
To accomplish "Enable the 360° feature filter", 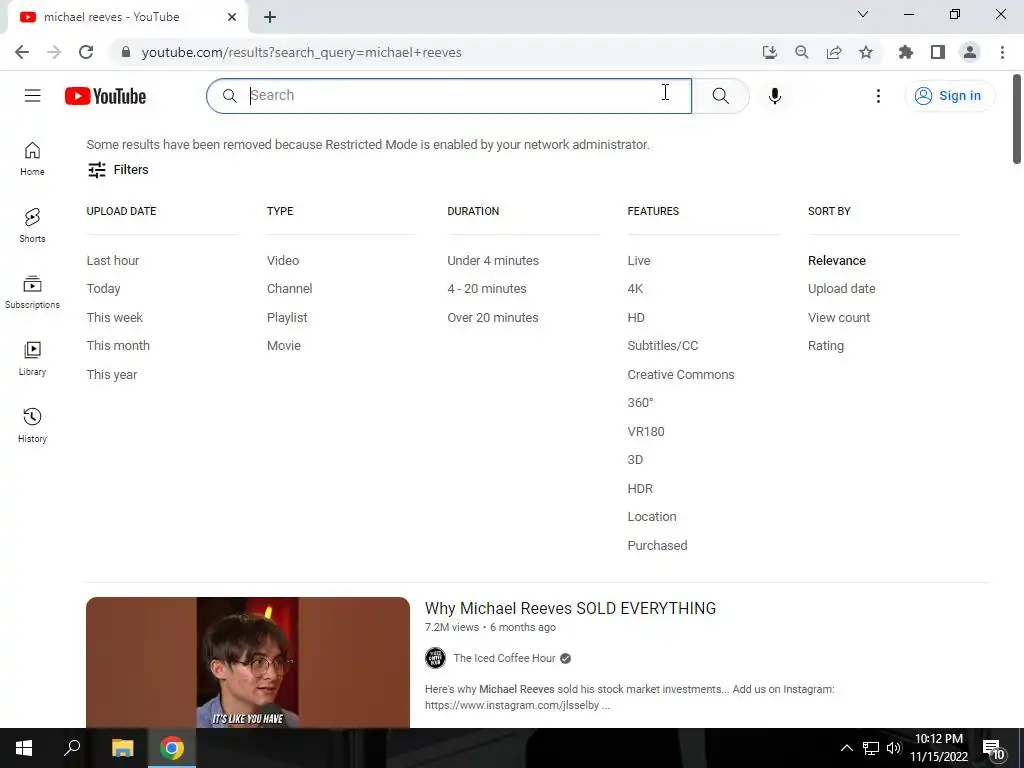I will pos(641,403).
